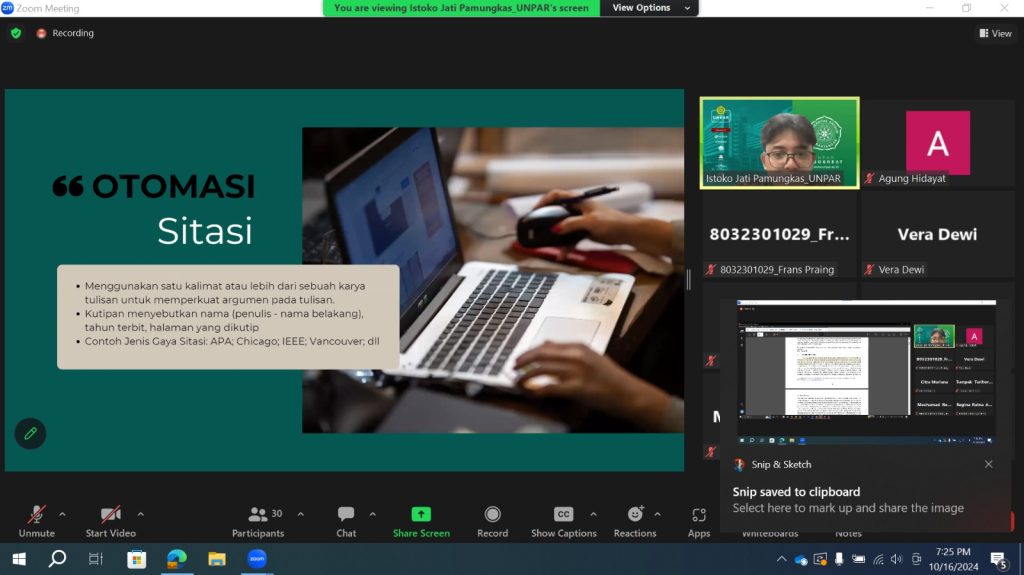Viewport: 1024px width, 575px height.
Task: Switch to Zoom app on the taskbar
Action: coord(257,559)
